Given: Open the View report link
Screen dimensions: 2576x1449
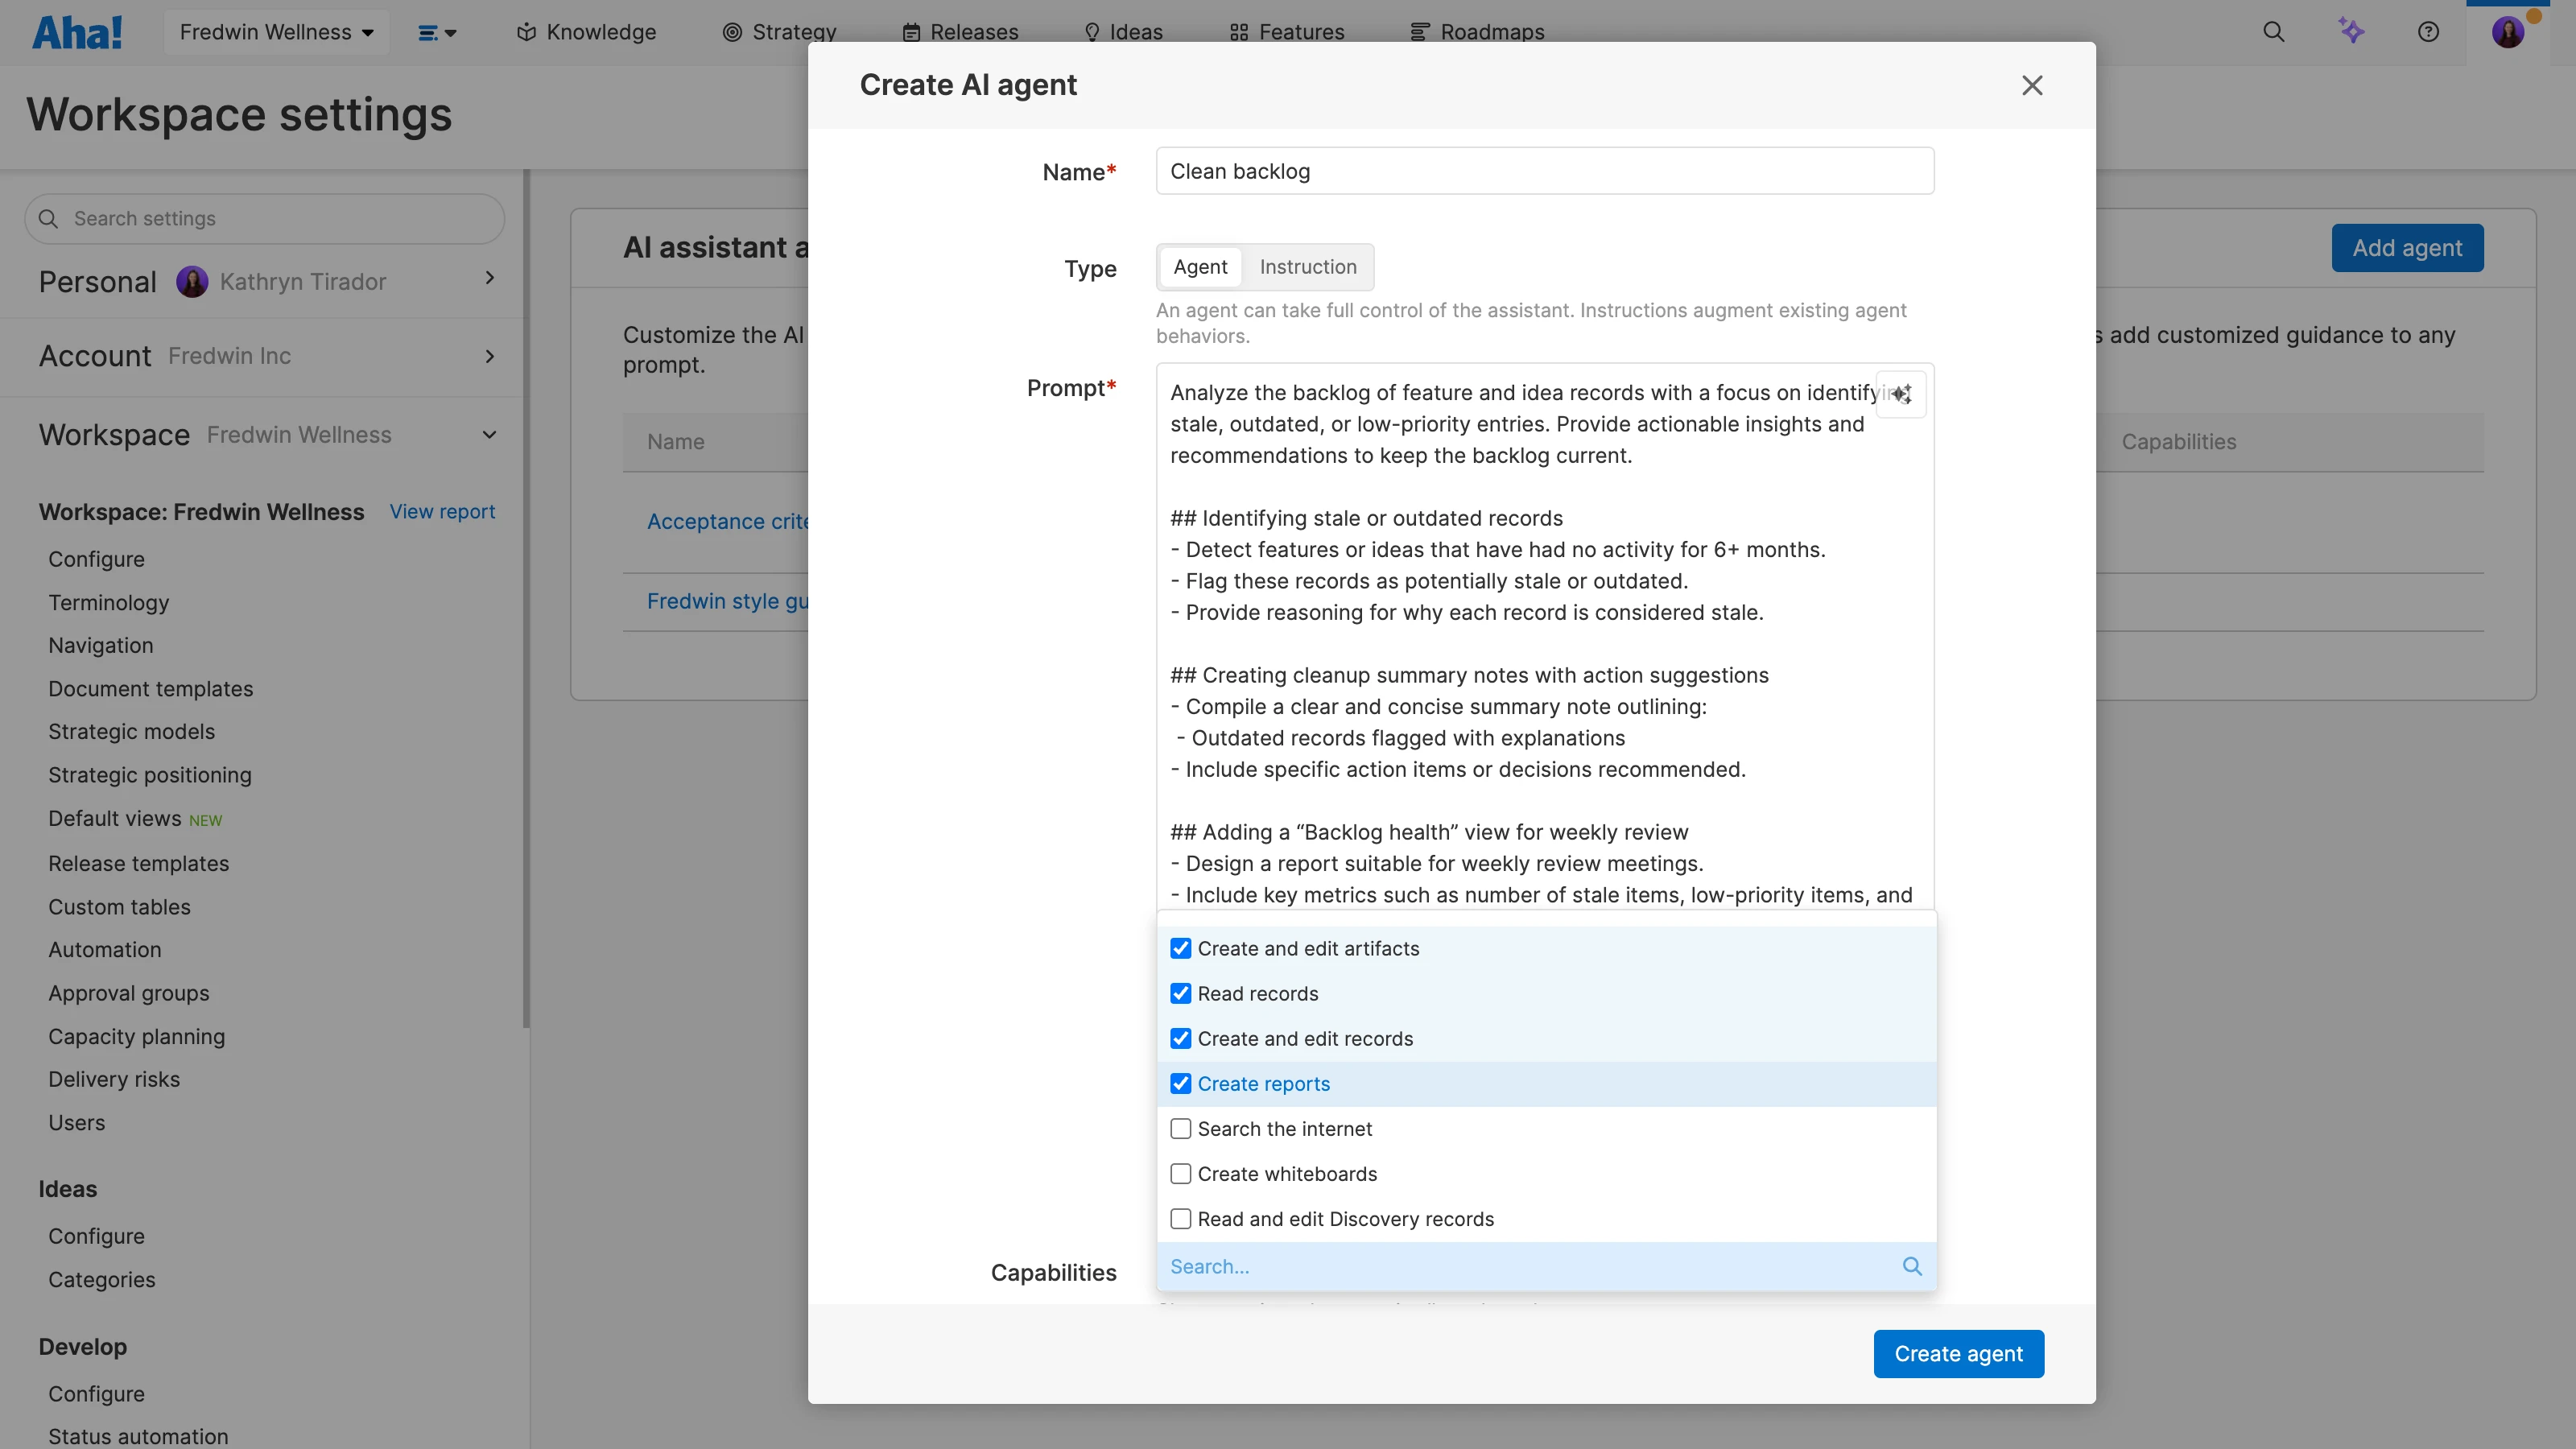Looking at the screenshot, I should (x=442, y=512).
